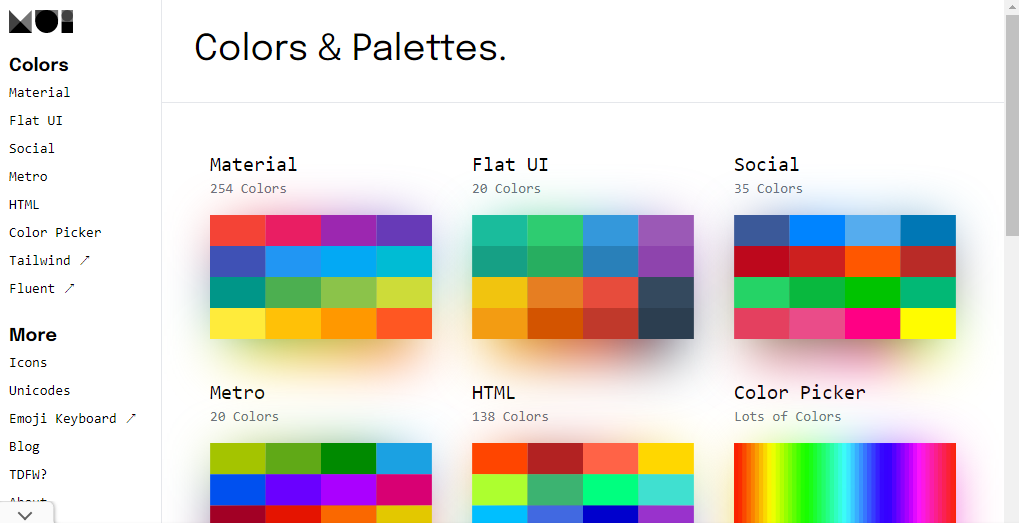Click the scrollbar up arrow
Viewport: 1019px width, 523px height.
pos(1011,7)
